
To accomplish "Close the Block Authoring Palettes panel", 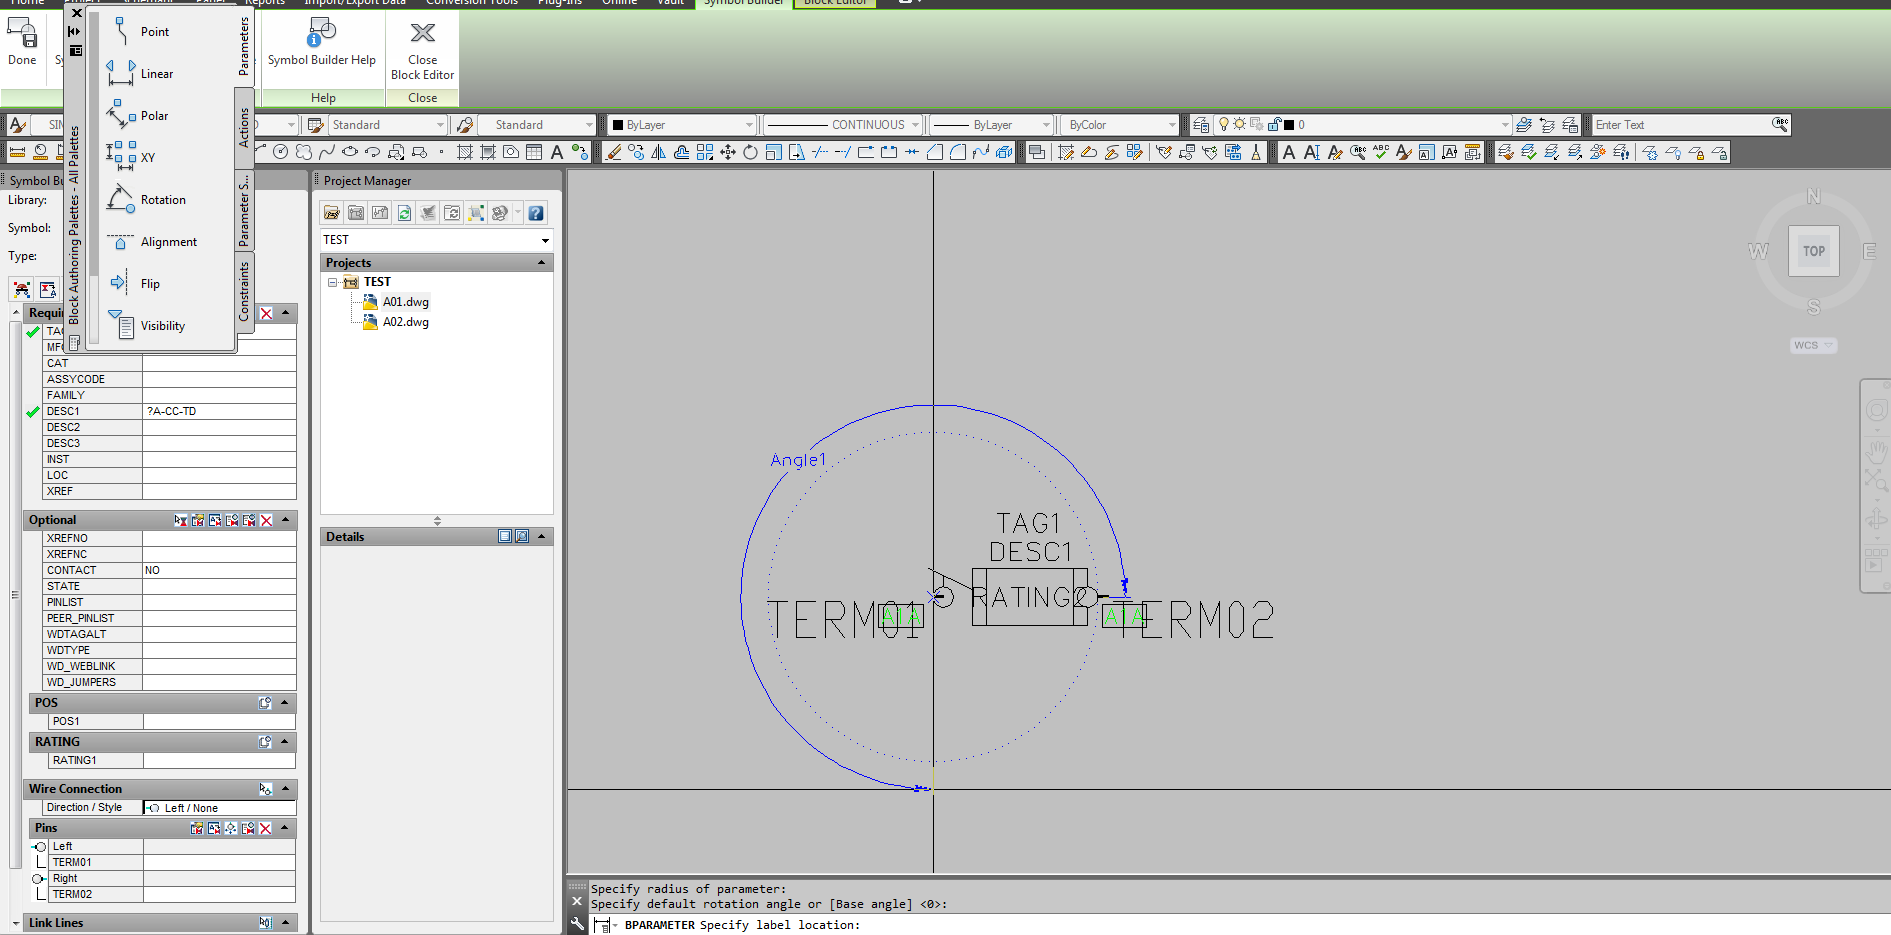I will point(77,13).
